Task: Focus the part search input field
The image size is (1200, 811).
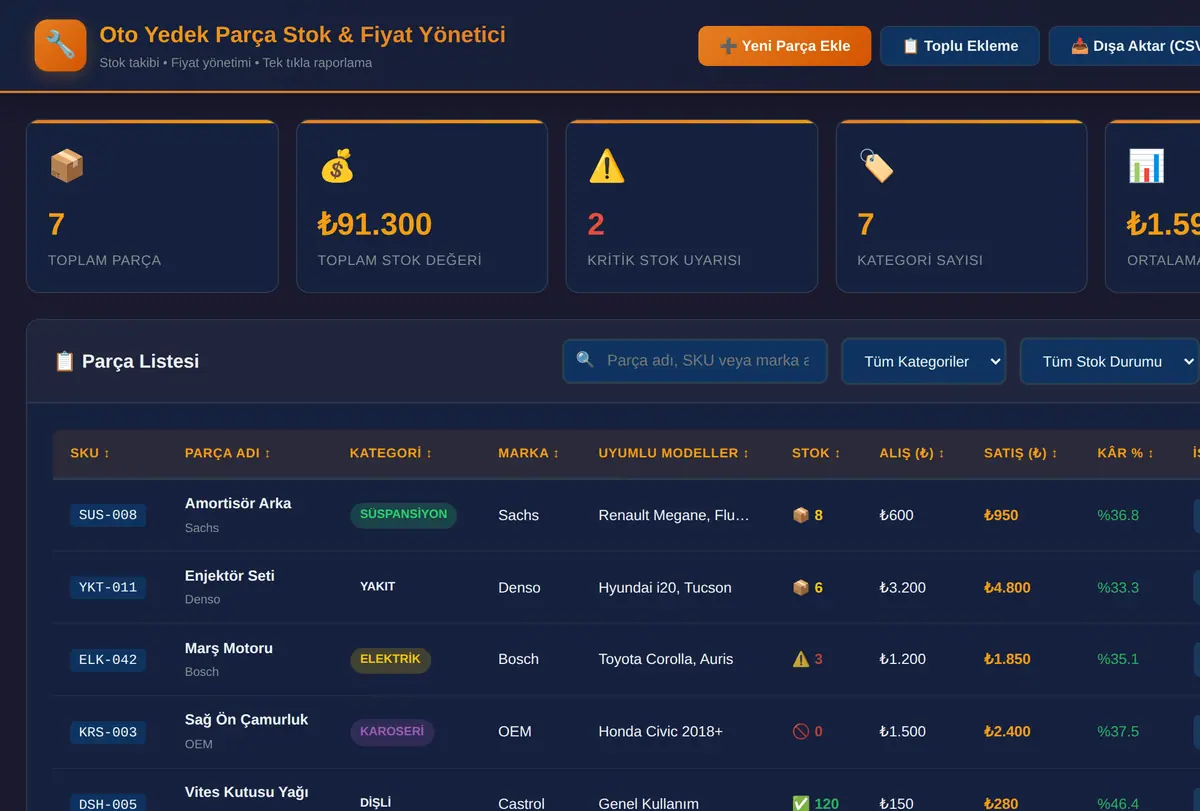Action: (695, 361)
